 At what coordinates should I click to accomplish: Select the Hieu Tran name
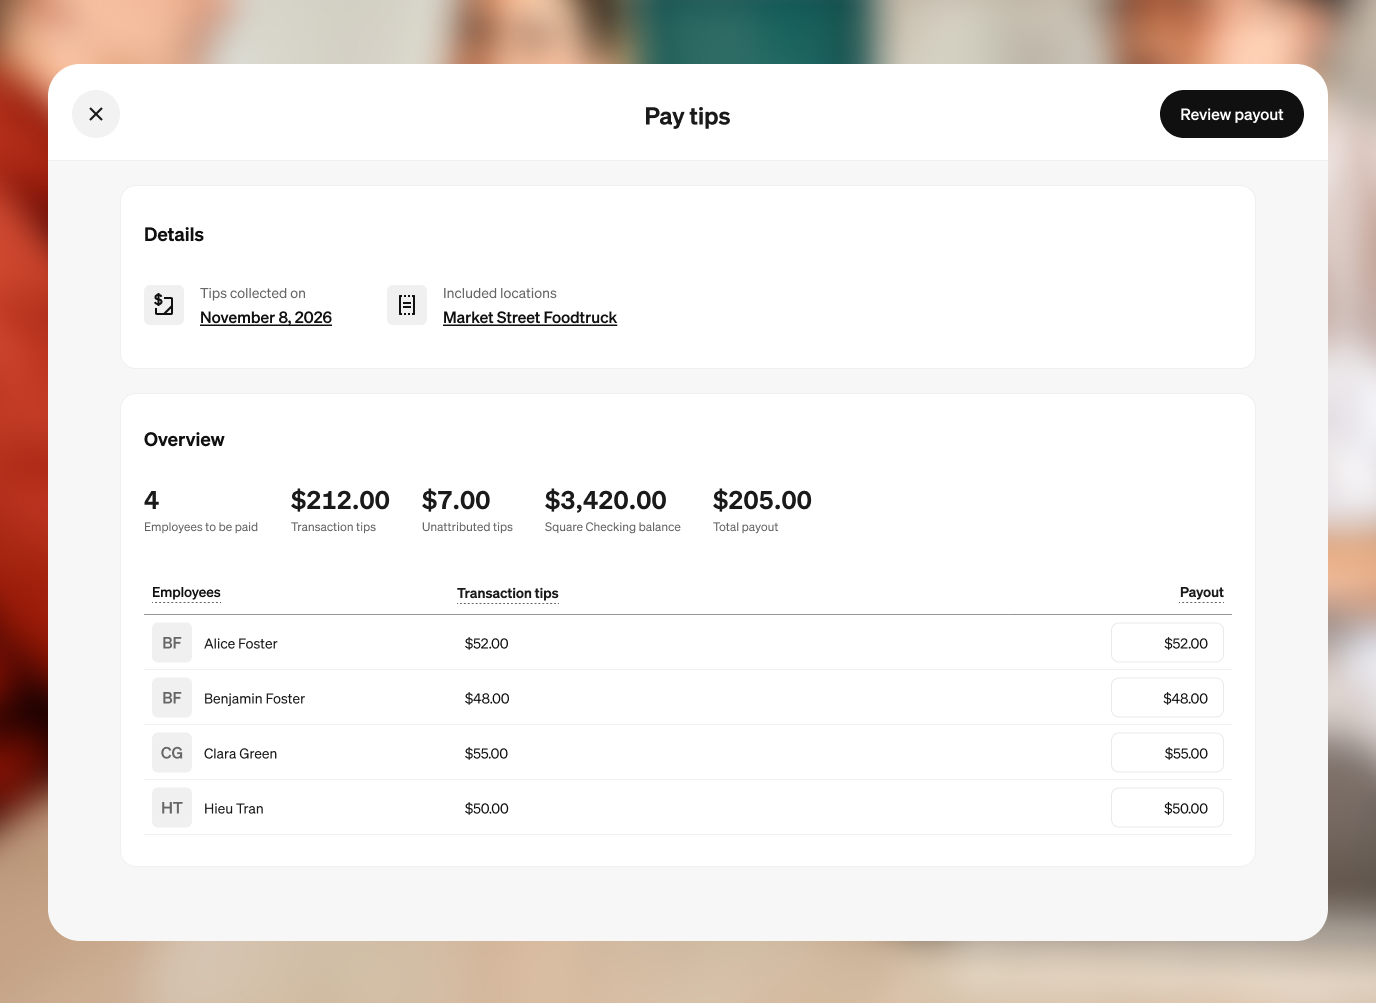tap(234, 809)
